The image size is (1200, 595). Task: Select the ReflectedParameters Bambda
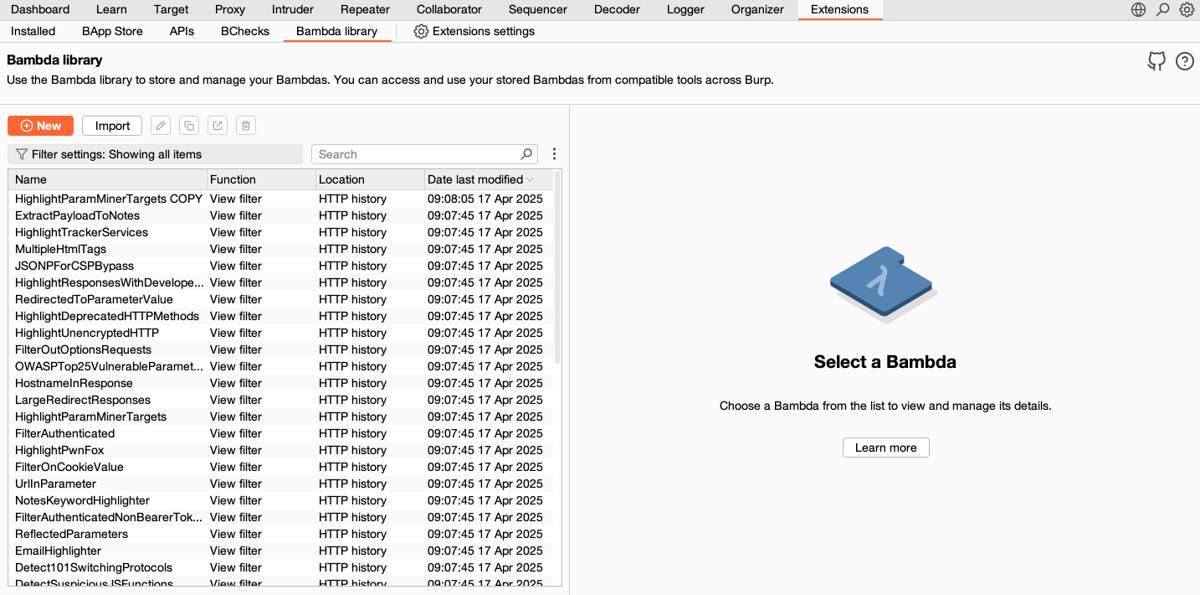click(280, 534)
